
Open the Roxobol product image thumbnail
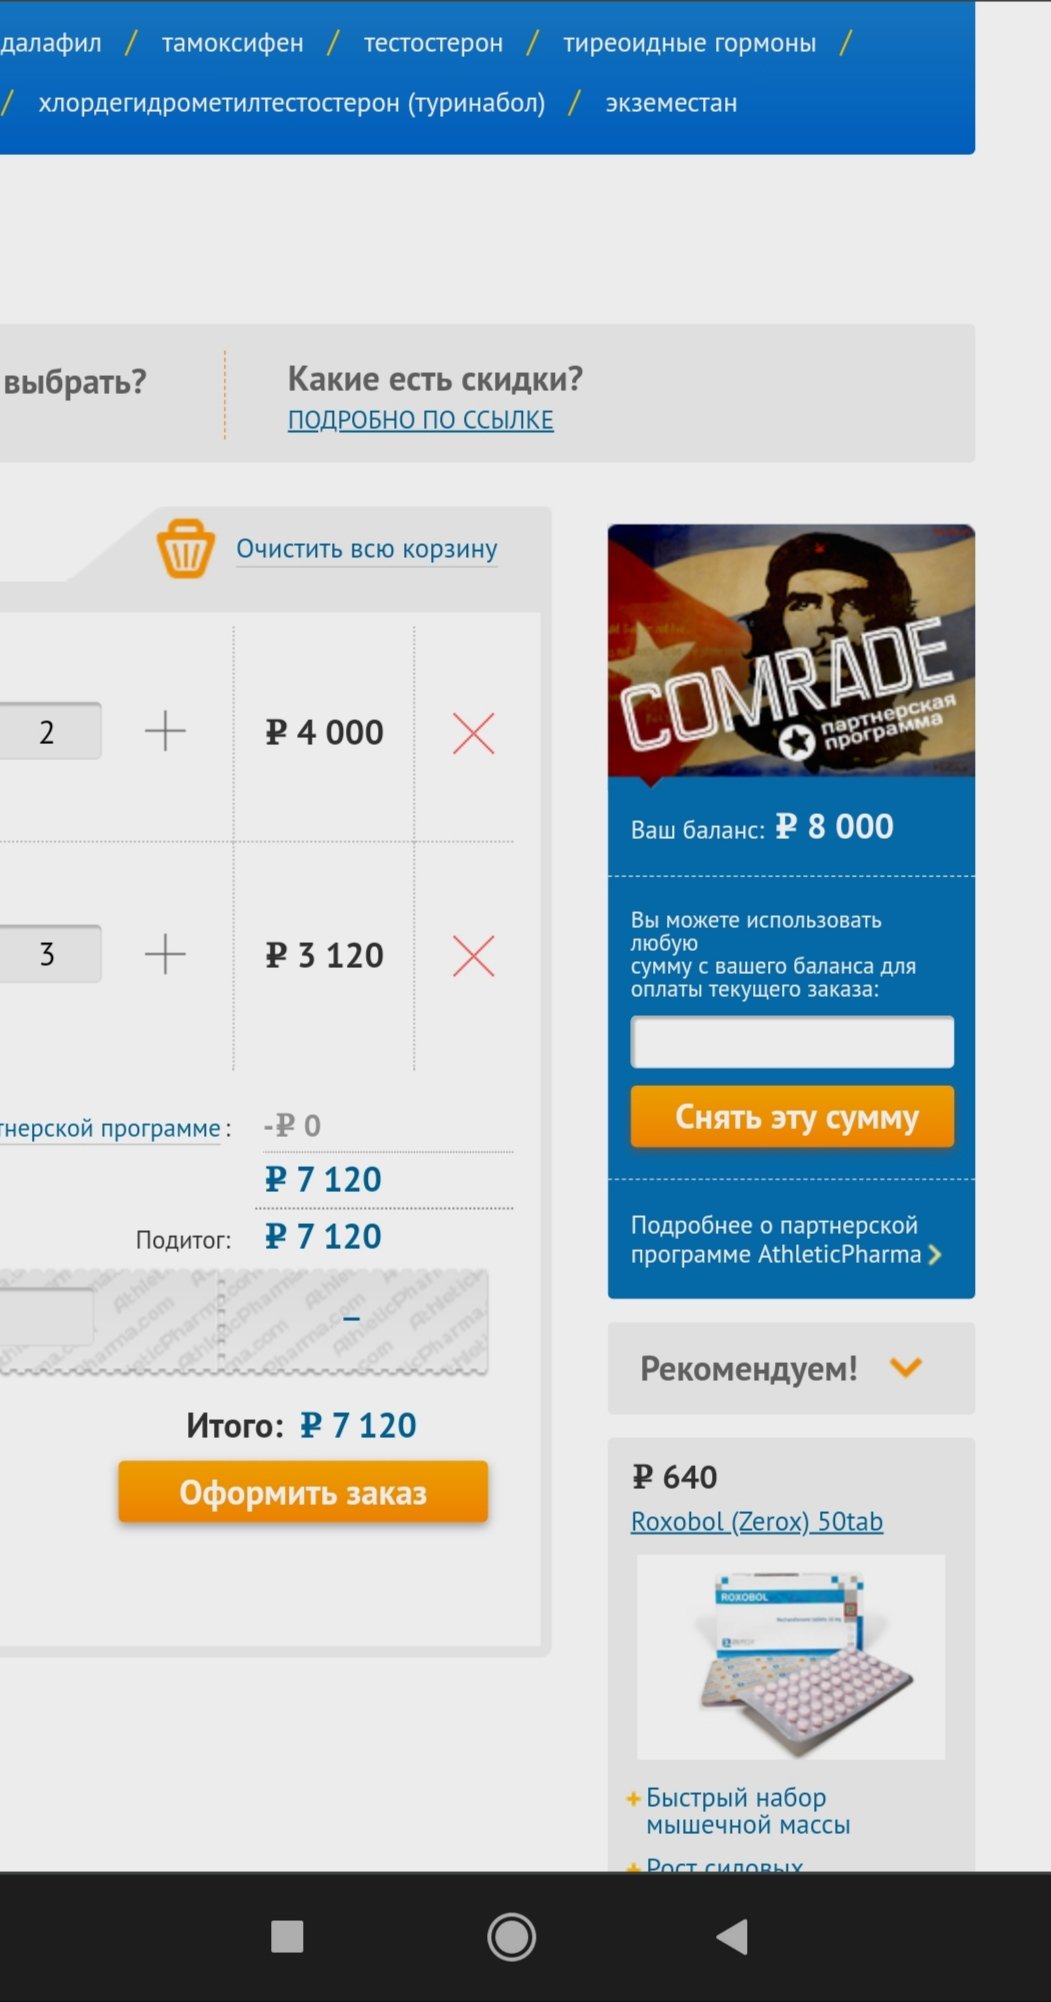(791, 1656)
